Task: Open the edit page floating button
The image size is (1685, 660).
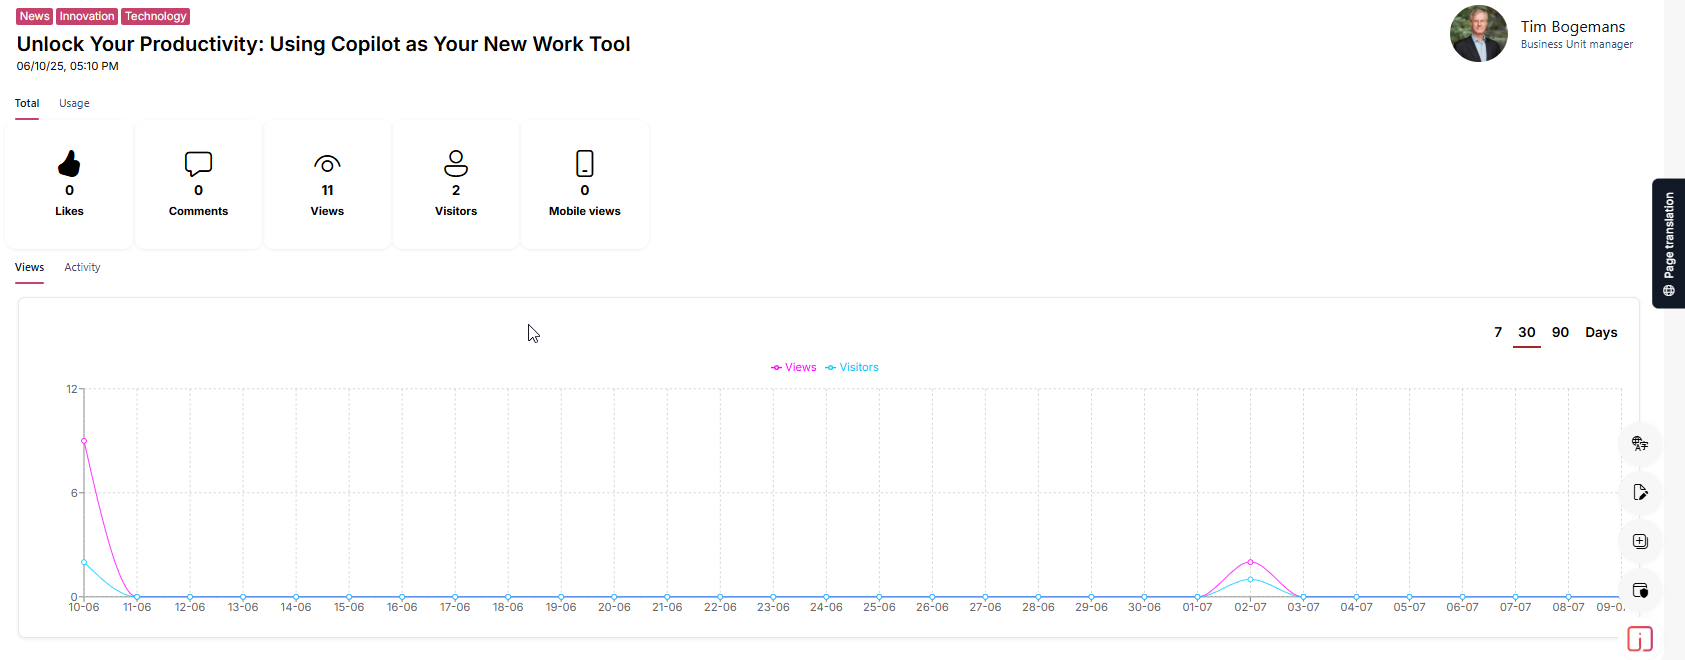Action: coord(1640,492)
